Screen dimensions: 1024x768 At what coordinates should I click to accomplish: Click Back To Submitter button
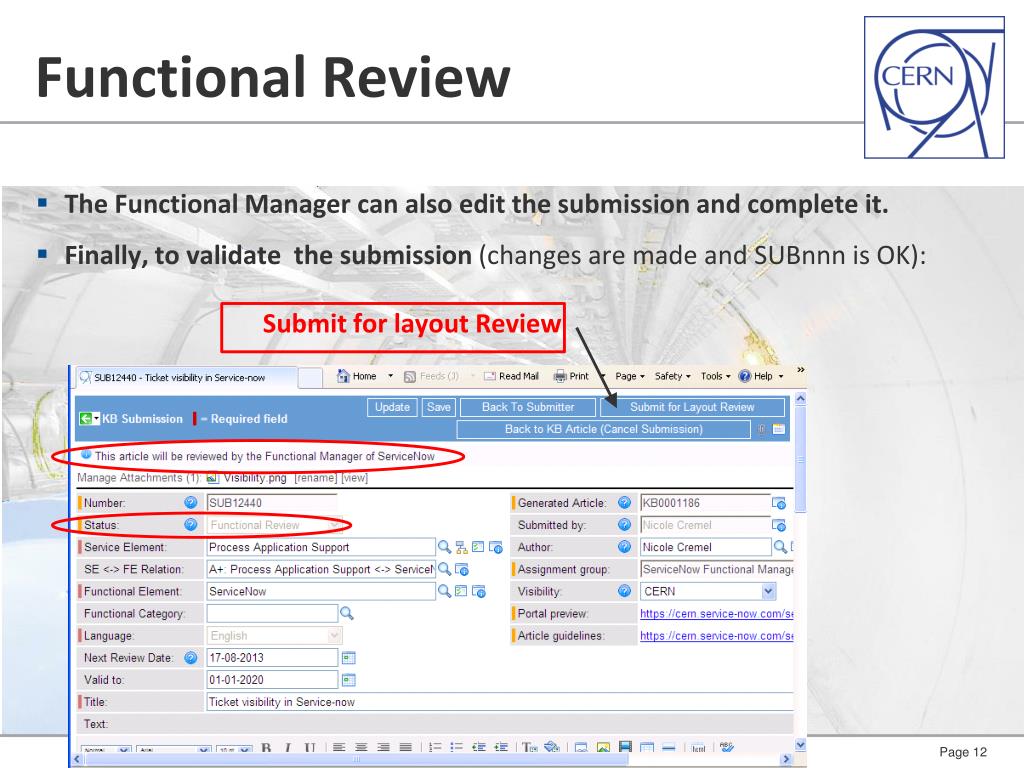[x=528, y=407]
